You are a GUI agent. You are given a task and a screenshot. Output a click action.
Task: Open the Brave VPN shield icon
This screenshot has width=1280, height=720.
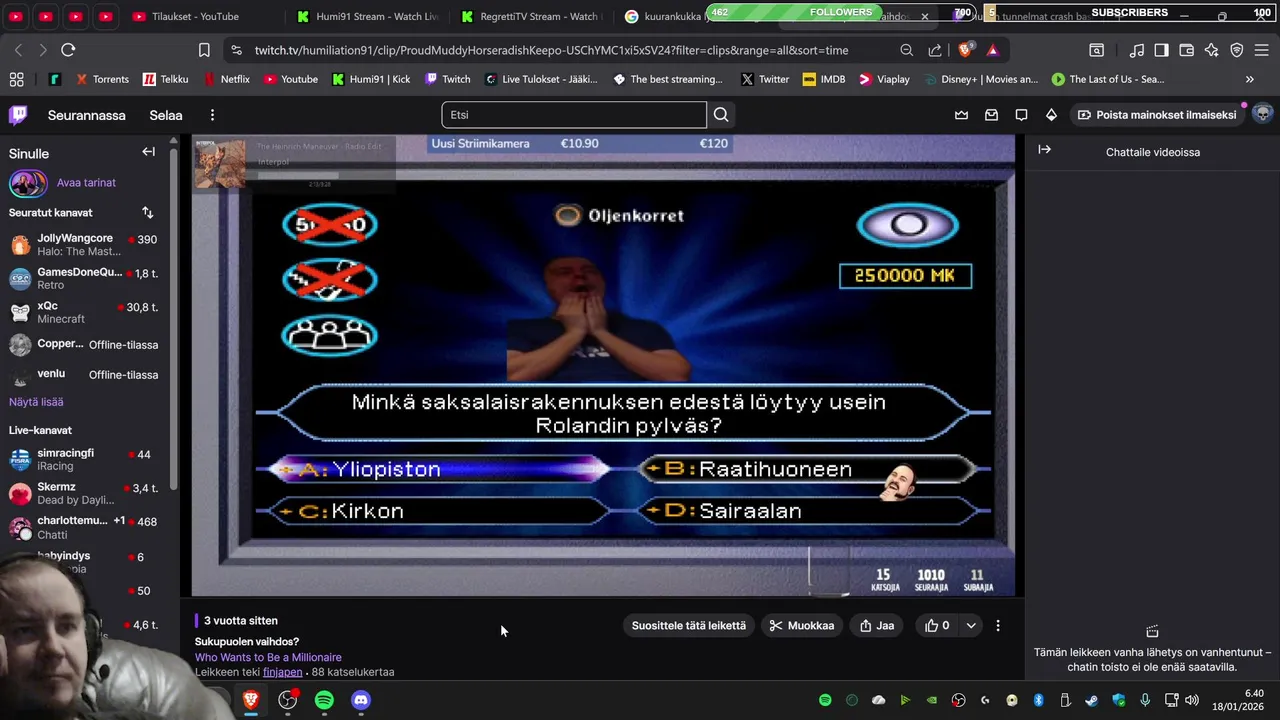[x=1237, y=50]
